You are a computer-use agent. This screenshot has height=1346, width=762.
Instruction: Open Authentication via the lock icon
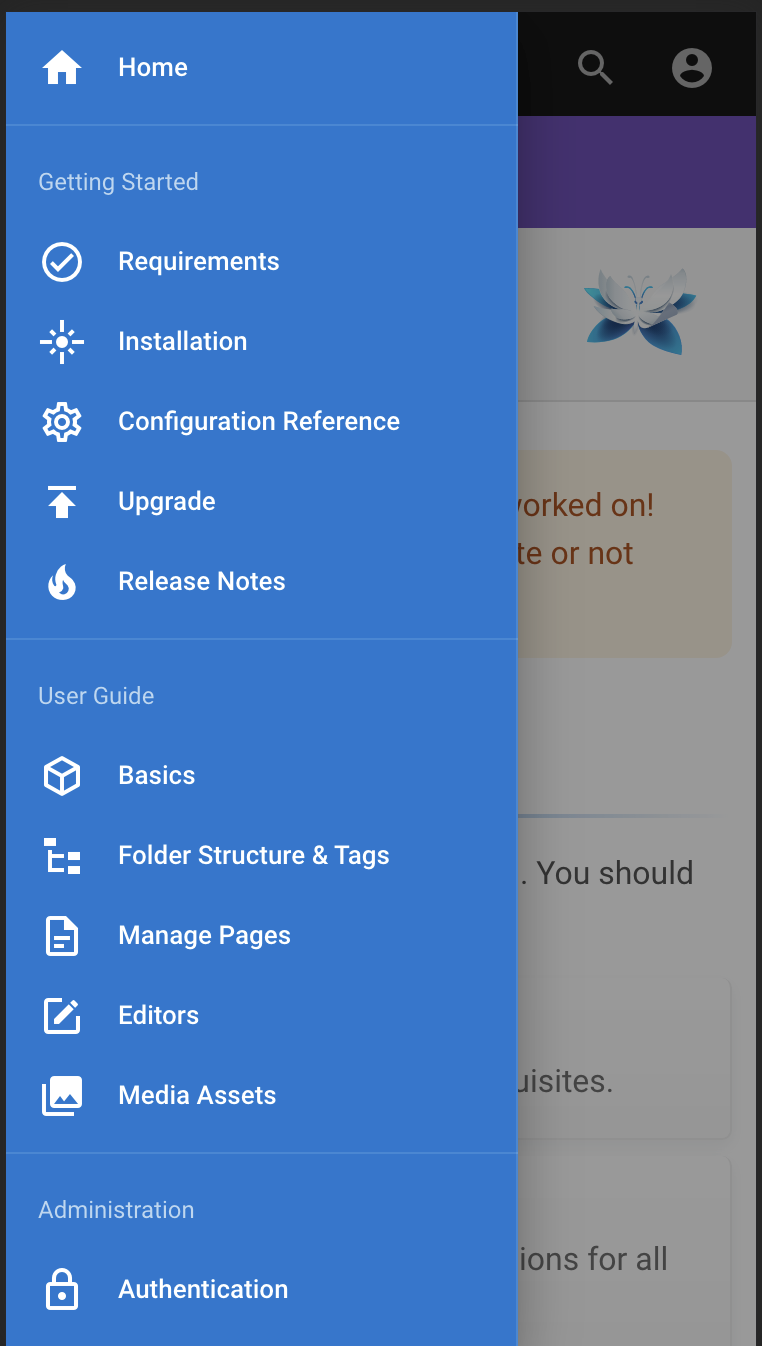(x=62, y=1289)
